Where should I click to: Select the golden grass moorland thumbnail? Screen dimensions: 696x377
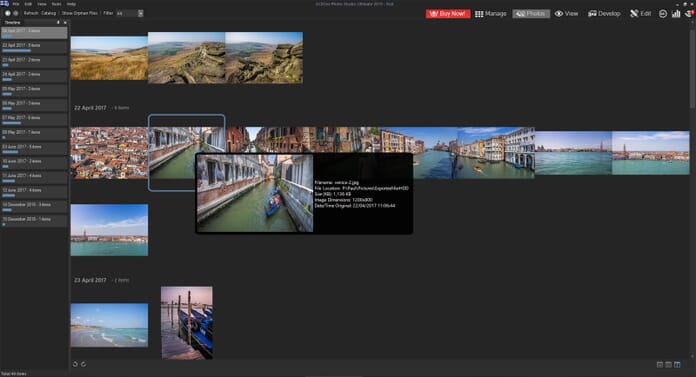[109, 58]
